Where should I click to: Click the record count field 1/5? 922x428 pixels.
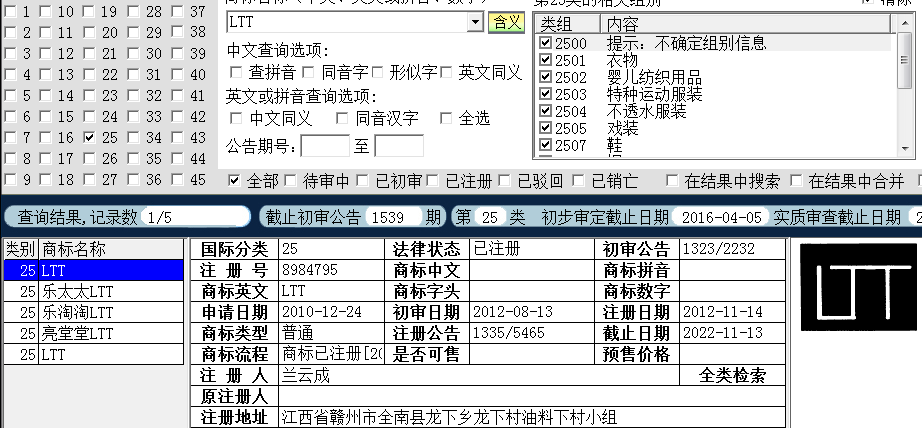196,218
